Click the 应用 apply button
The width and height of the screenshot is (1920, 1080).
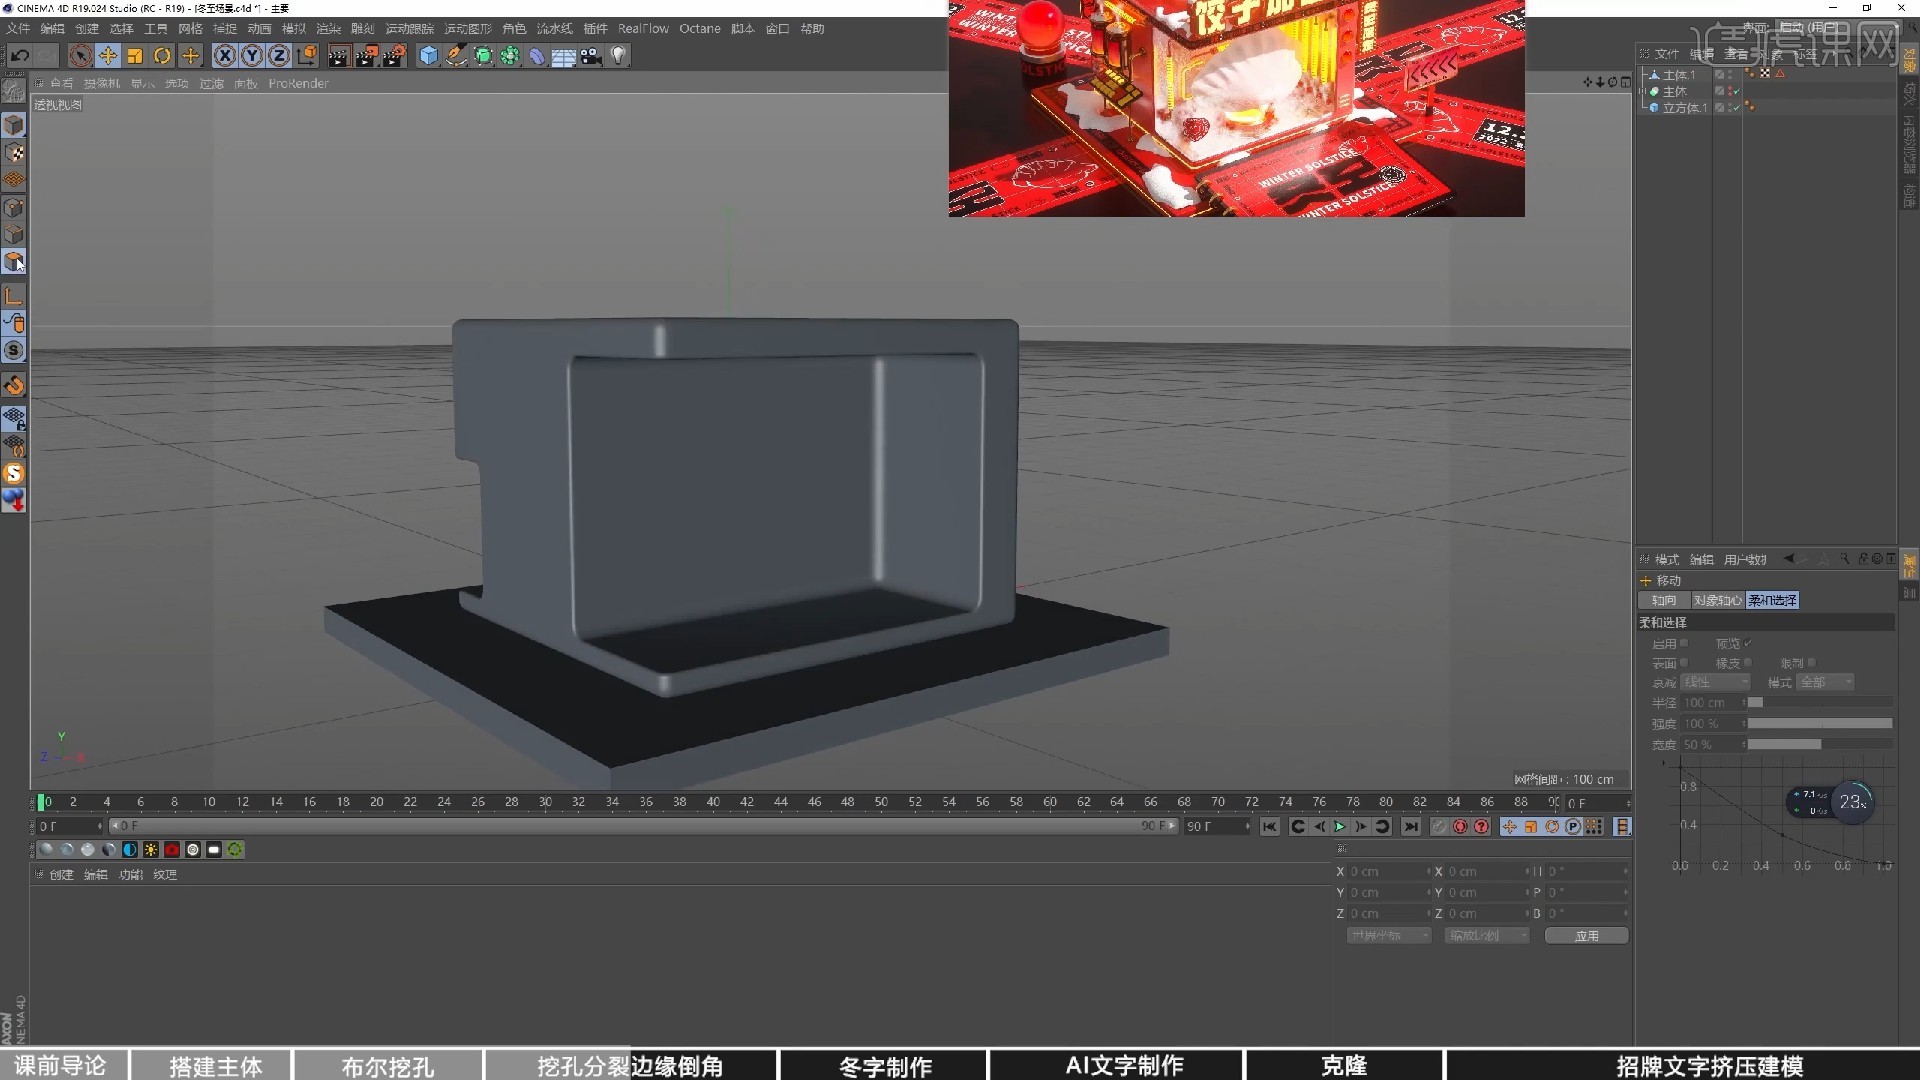coord(1587,936)
